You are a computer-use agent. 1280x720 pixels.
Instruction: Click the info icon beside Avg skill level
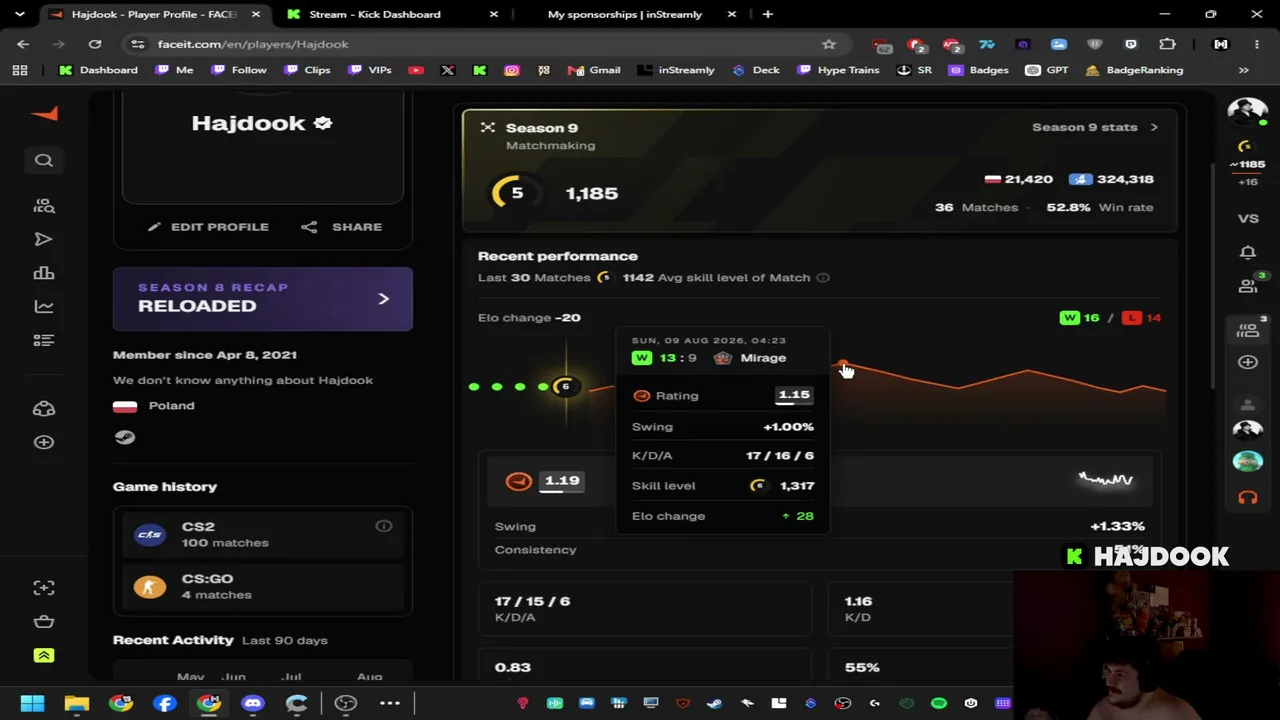823,278
